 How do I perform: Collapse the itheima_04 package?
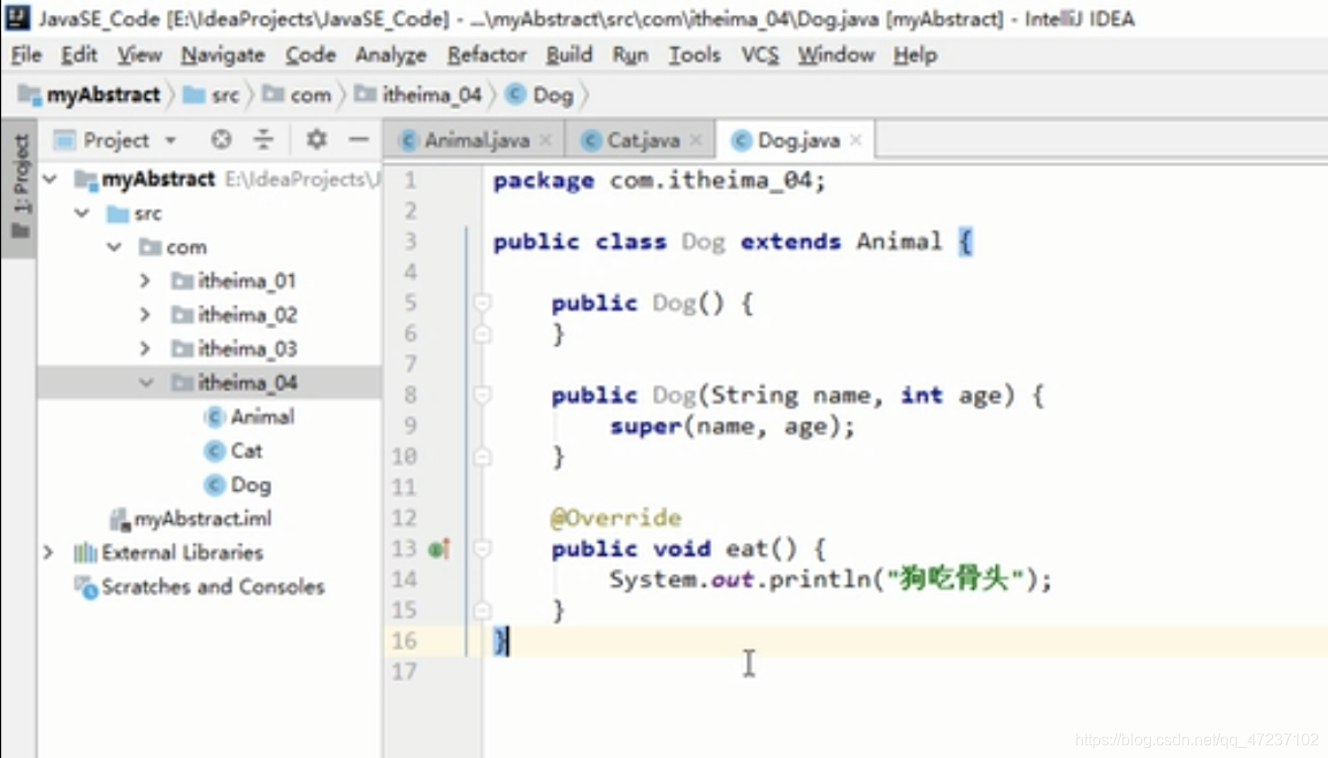147,383
